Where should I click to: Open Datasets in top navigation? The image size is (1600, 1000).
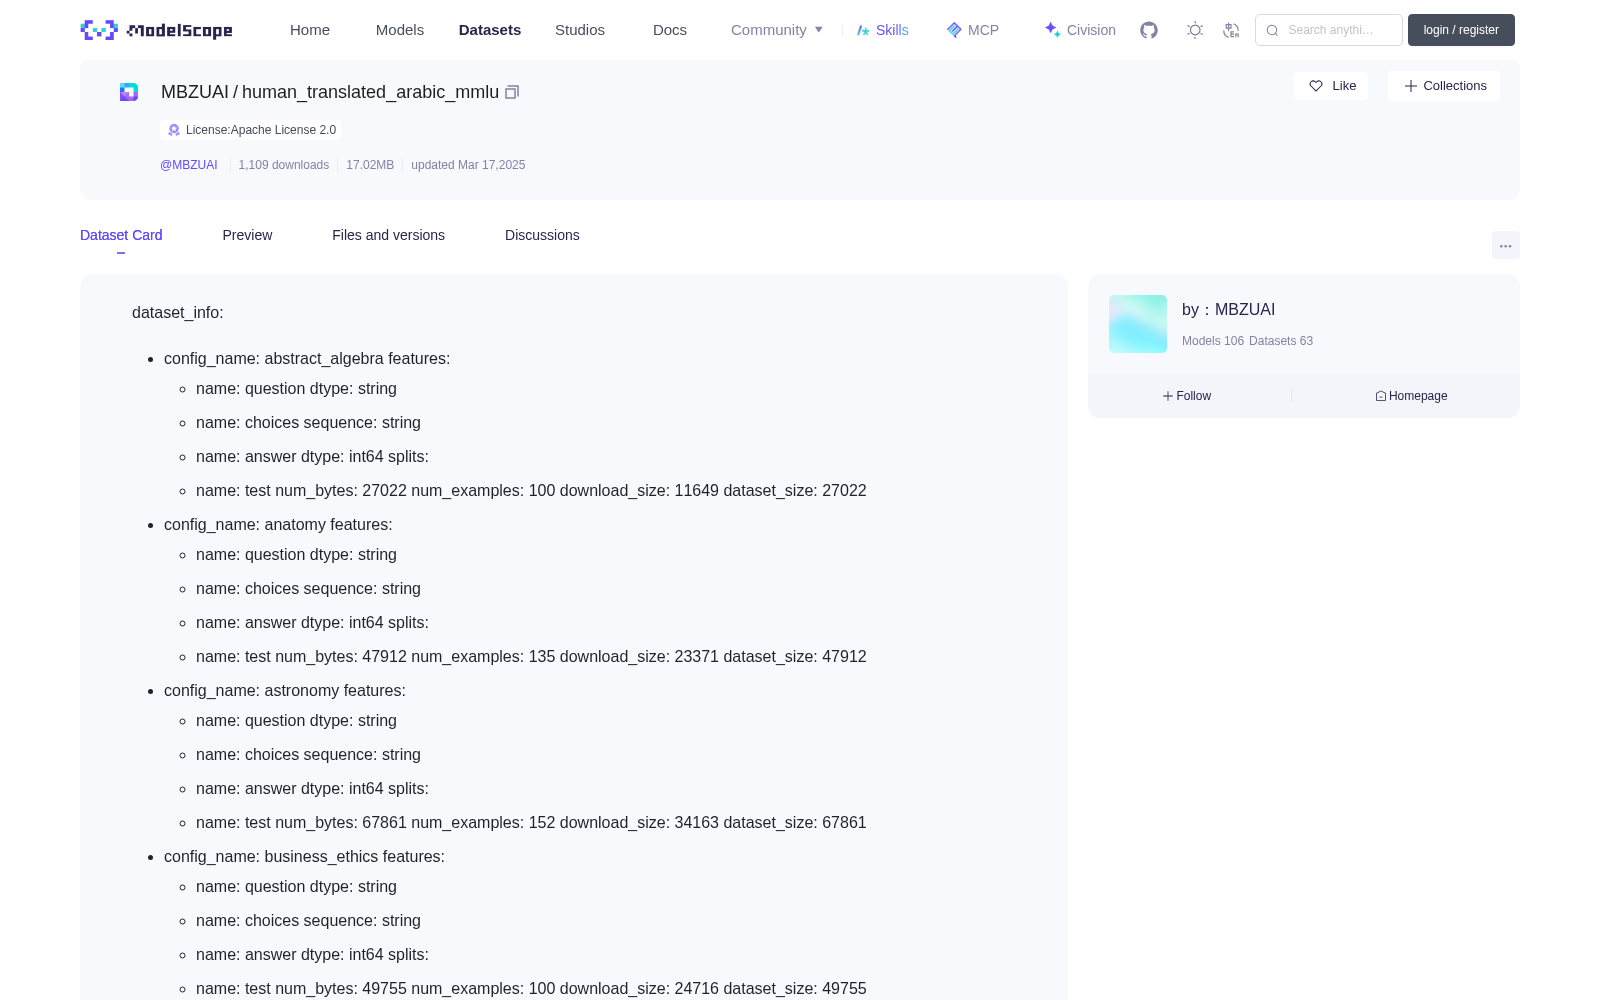[490, 30]
